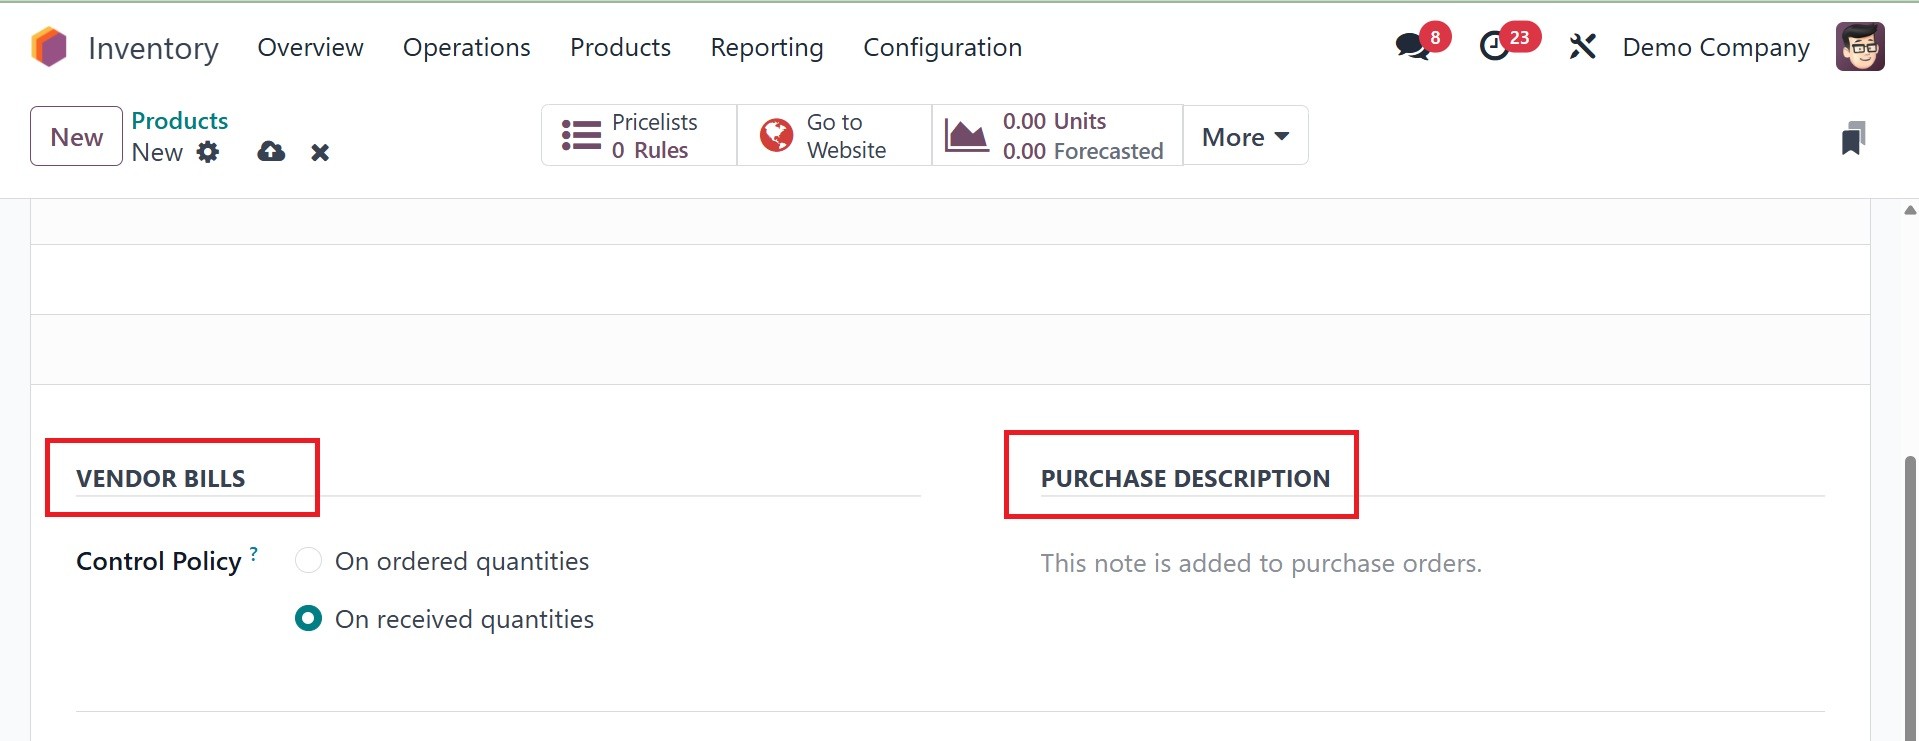Open the discuss messages icon
The image size is (1919, 741).
(x=1412, y=46)
